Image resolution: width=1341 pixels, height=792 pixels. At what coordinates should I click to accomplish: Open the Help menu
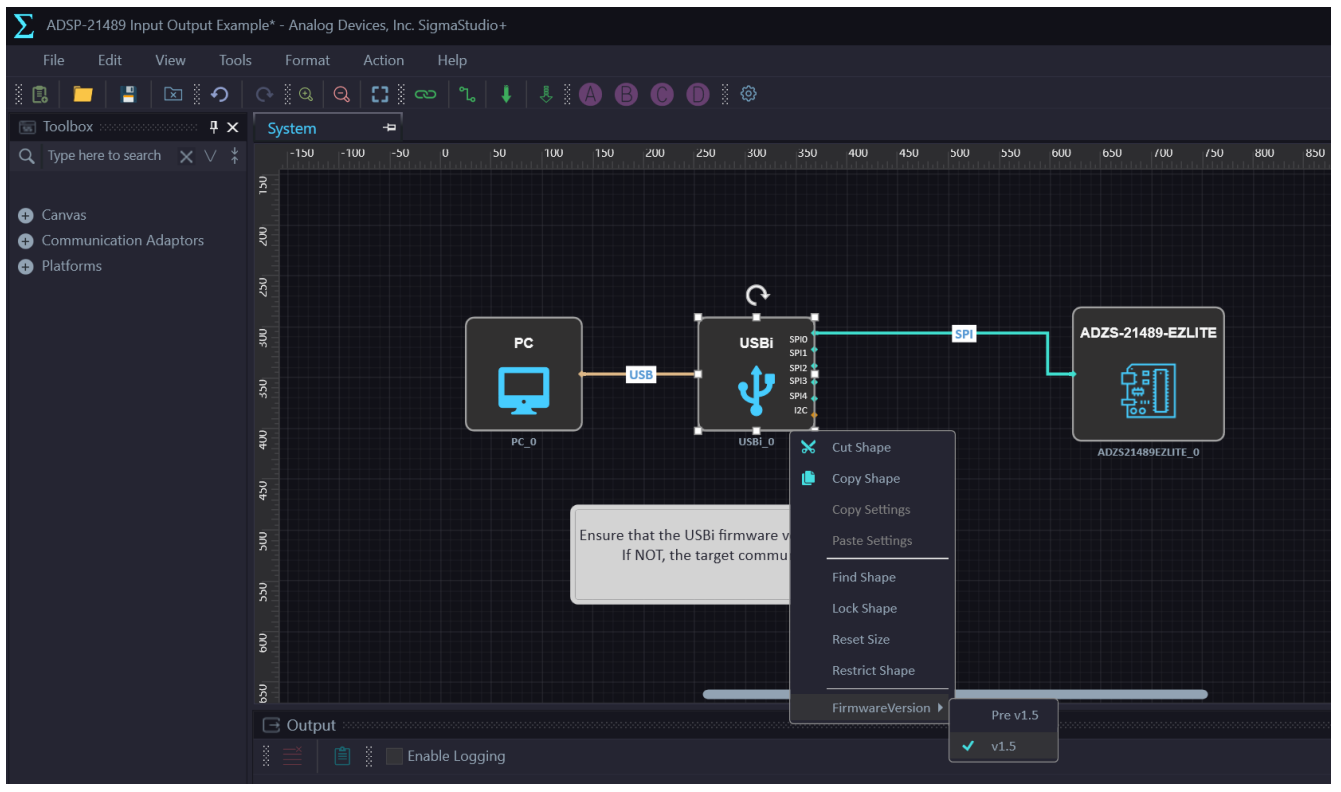(452, 60)
